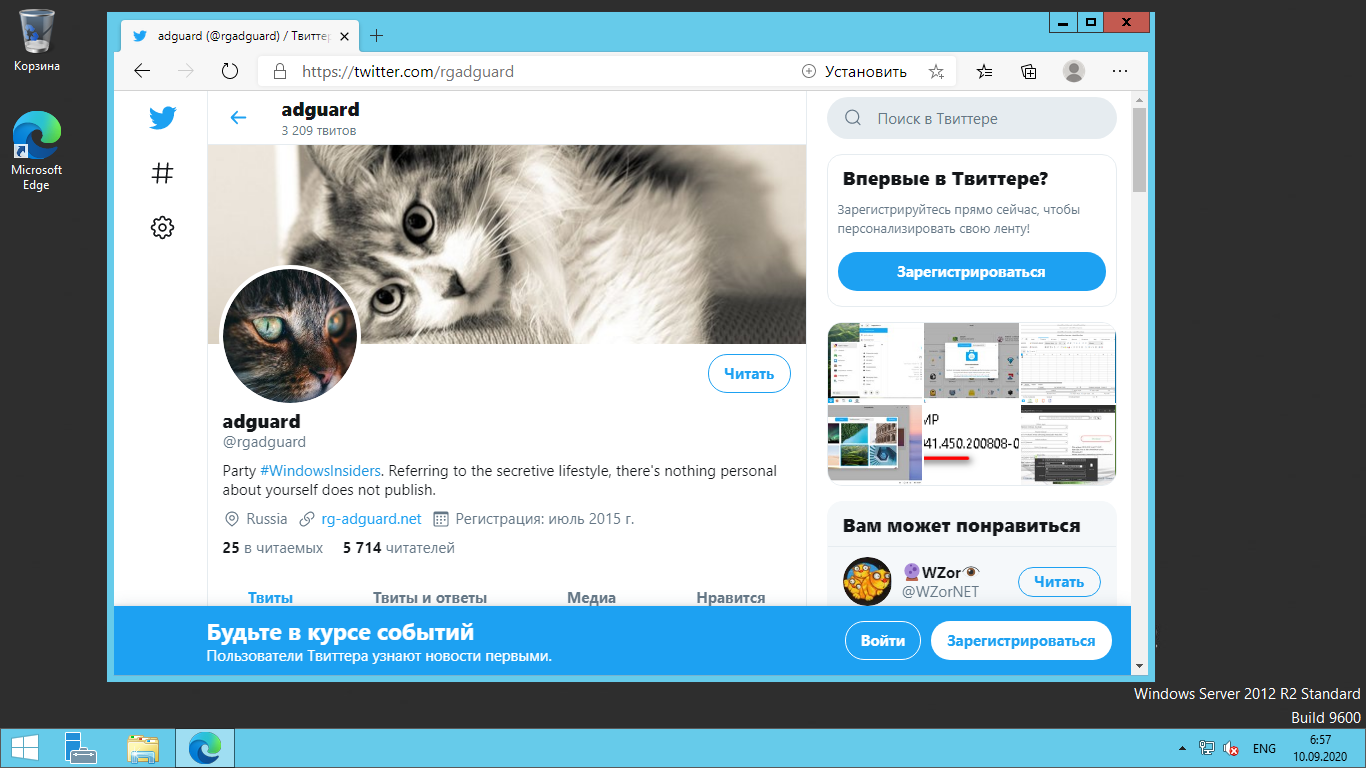Click the #WindowsInsiders hashtag link
Image resolution: width=1366 pixels, height=768 pixels.
[x=321, y=470]
